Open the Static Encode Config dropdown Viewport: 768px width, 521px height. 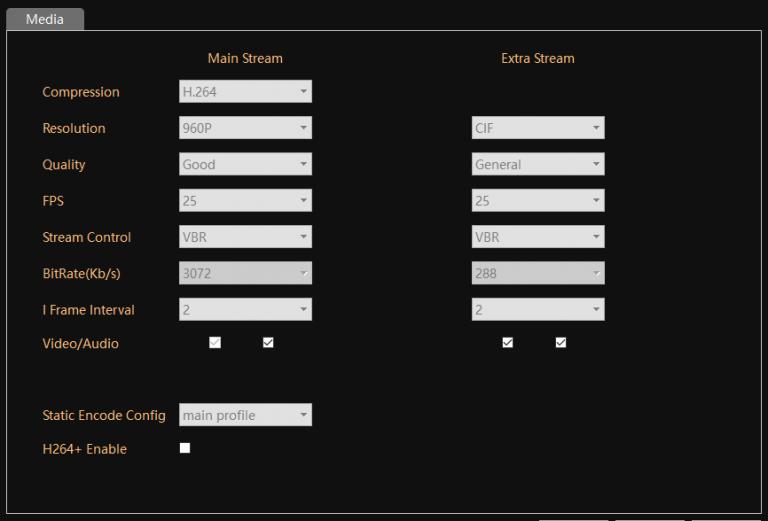pos(245,415)
